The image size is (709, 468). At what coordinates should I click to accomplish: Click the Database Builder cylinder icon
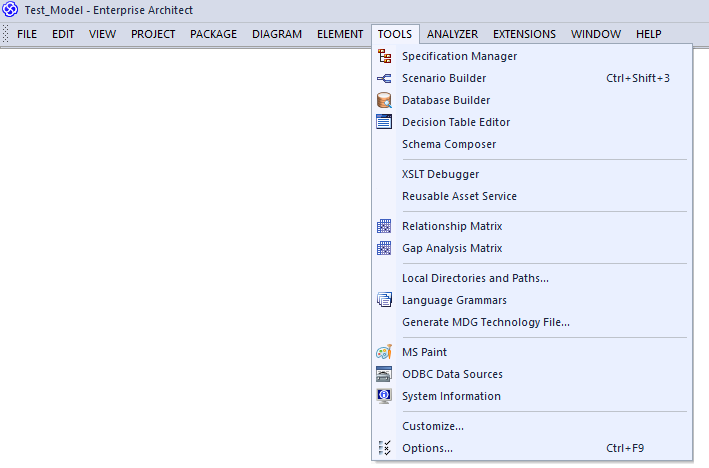384,100
